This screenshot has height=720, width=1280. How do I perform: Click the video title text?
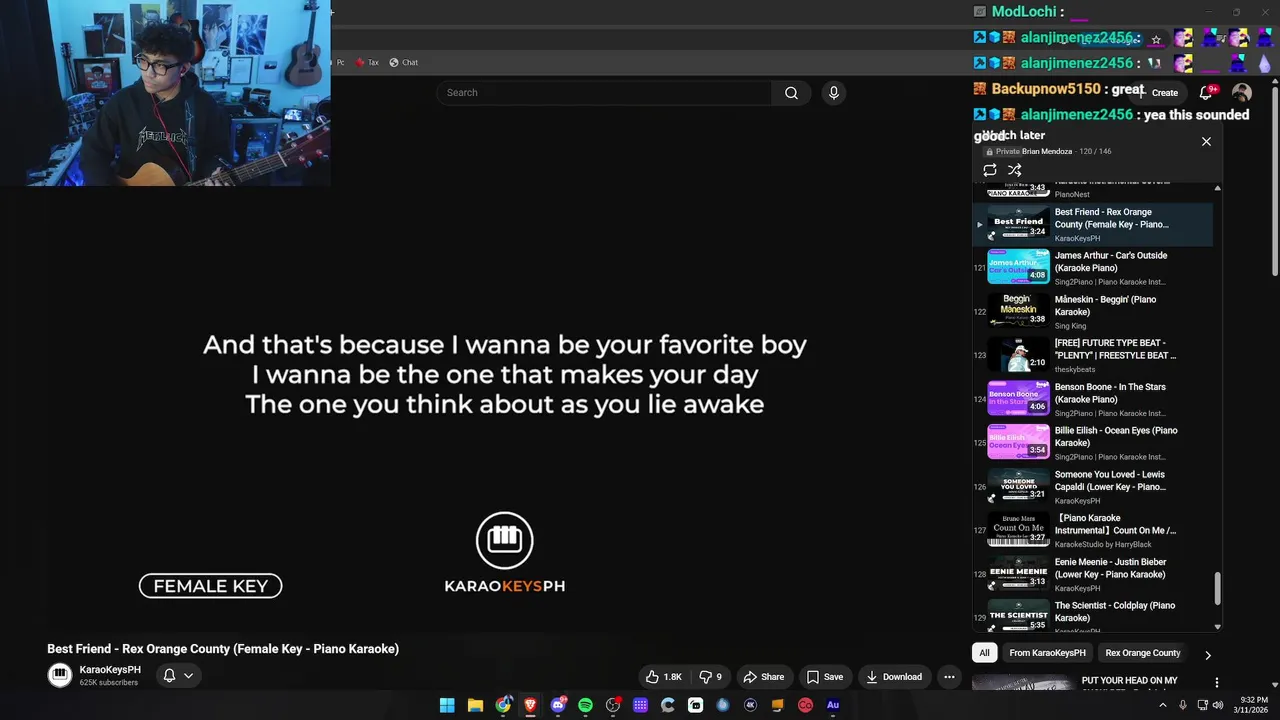[x=223, y=649]
